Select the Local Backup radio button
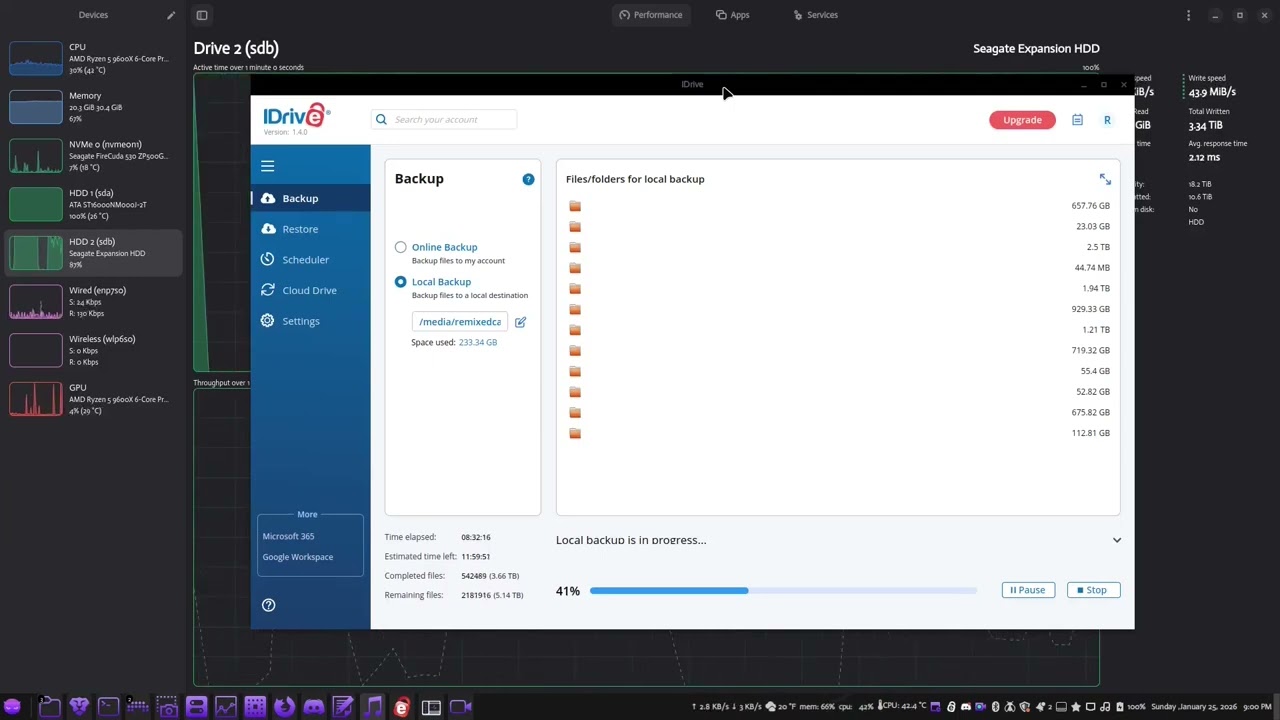This screenshot has width=1280, height=720. (401, 282)
